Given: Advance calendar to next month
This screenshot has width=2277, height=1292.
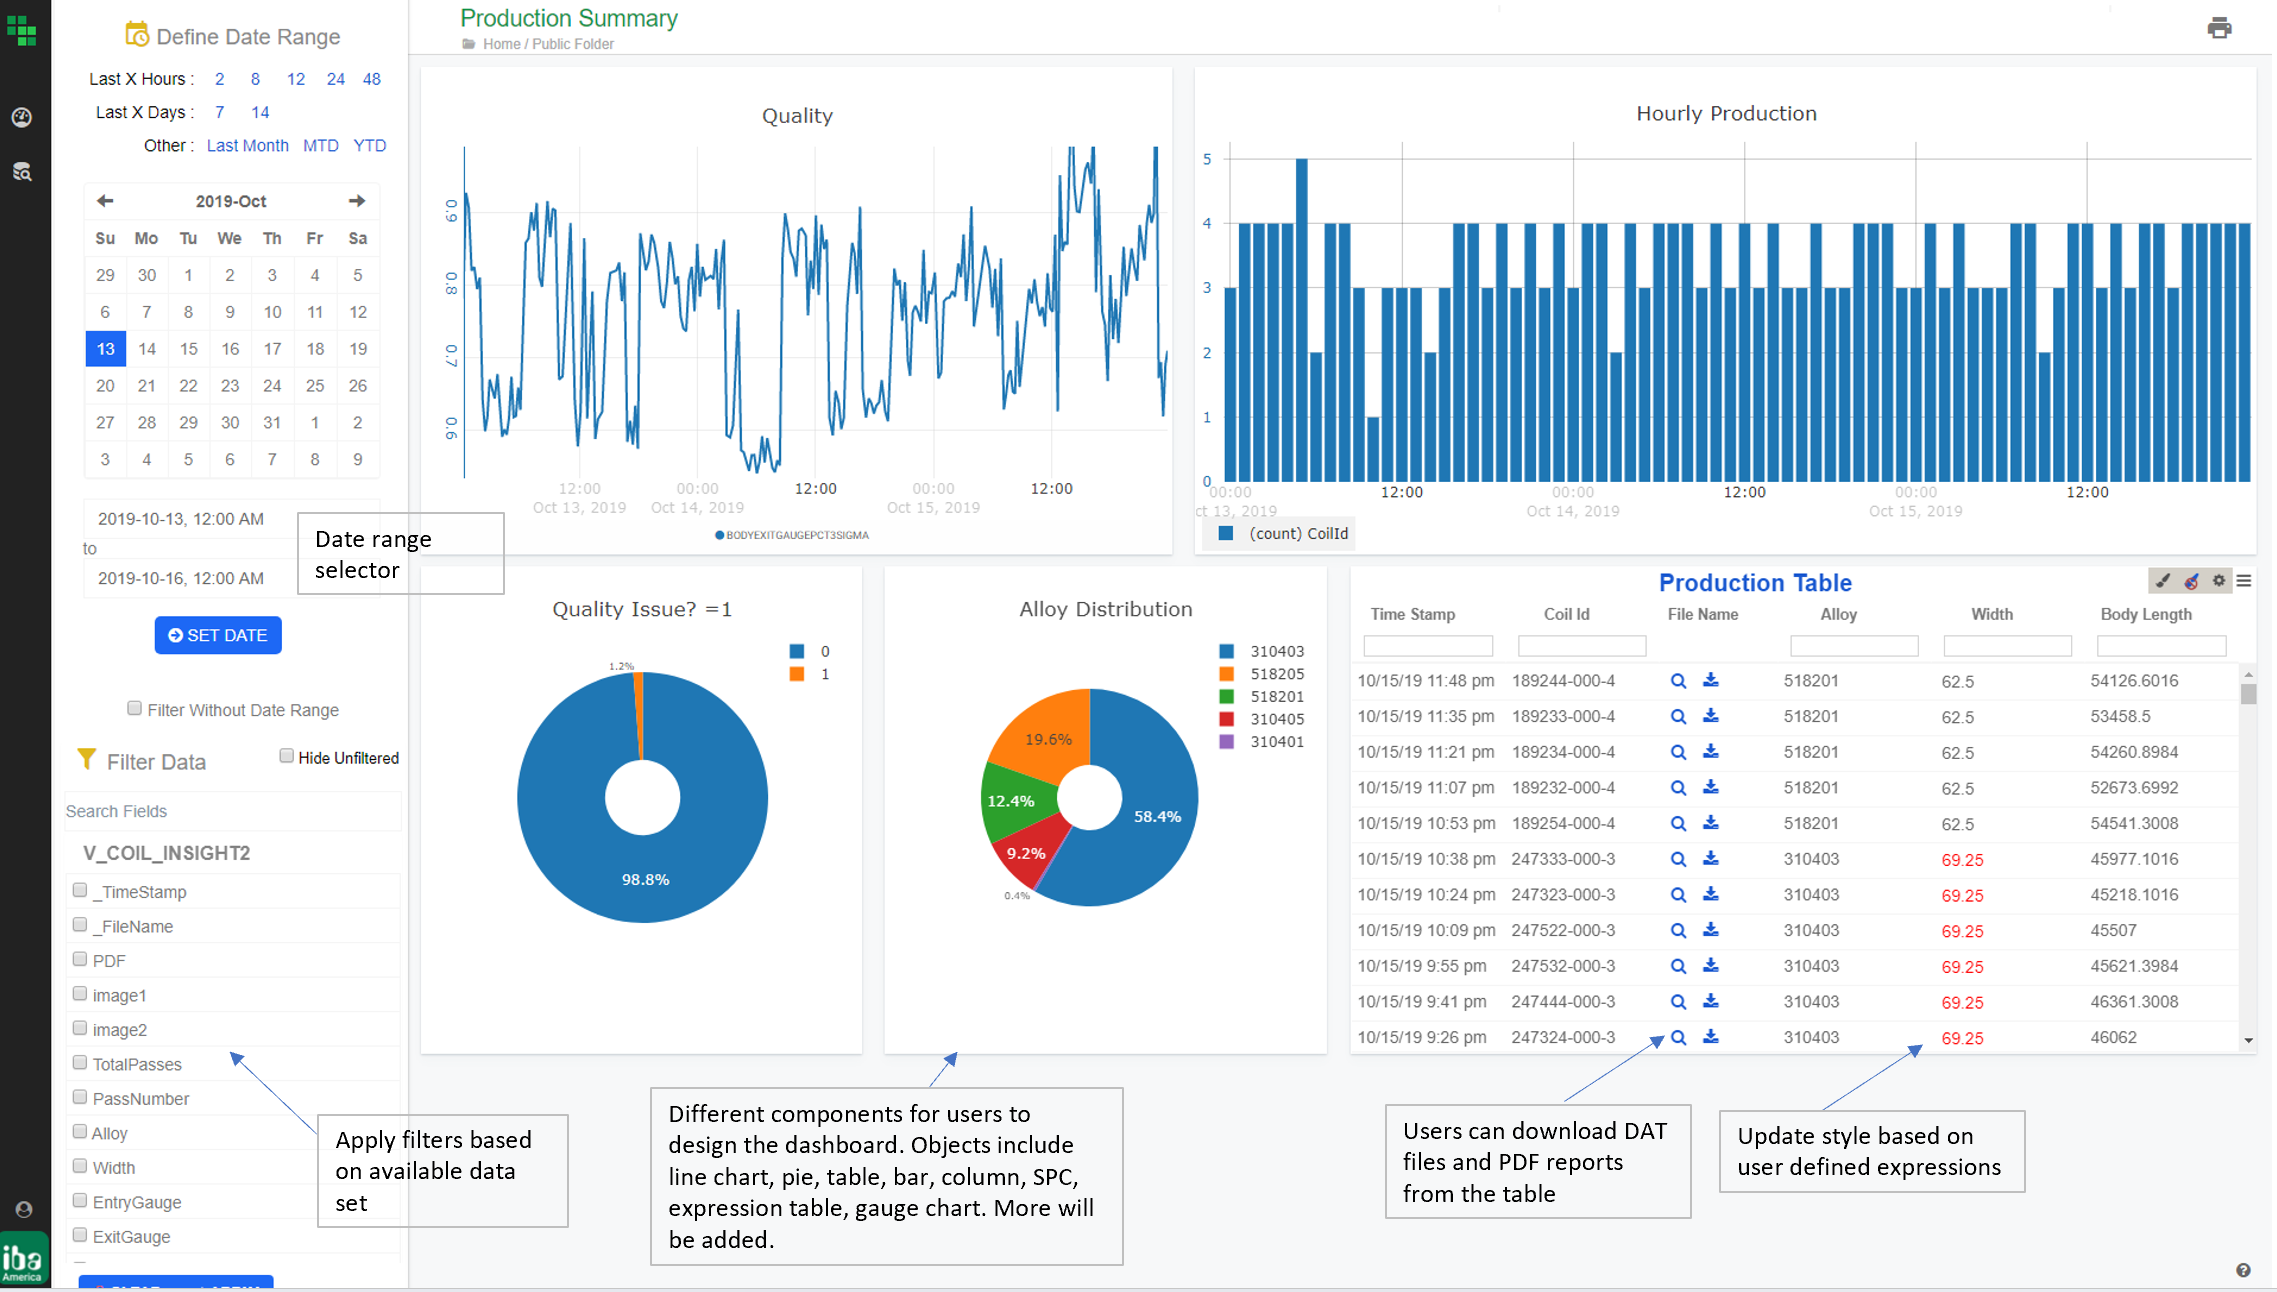Looking at the screenshot, I should (x=357, y=201).
